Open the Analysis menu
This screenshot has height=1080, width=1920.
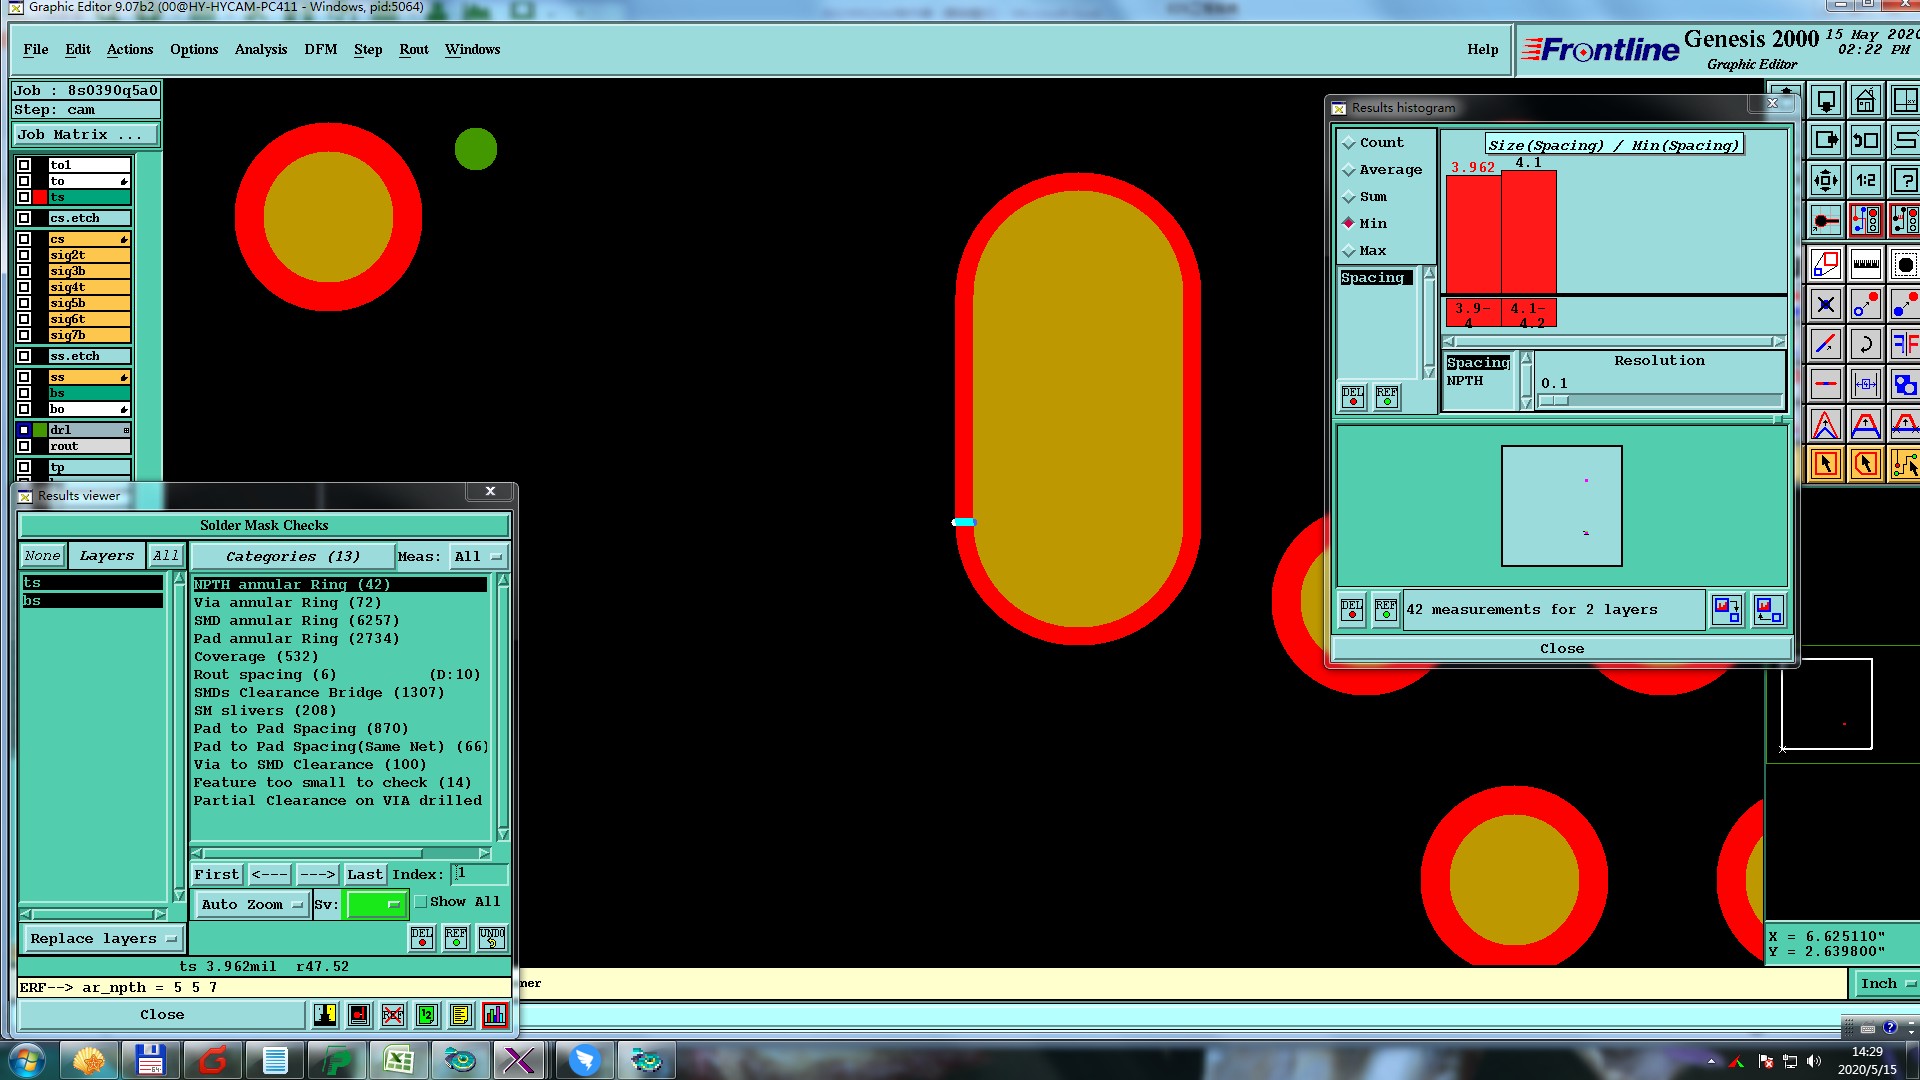260,50
